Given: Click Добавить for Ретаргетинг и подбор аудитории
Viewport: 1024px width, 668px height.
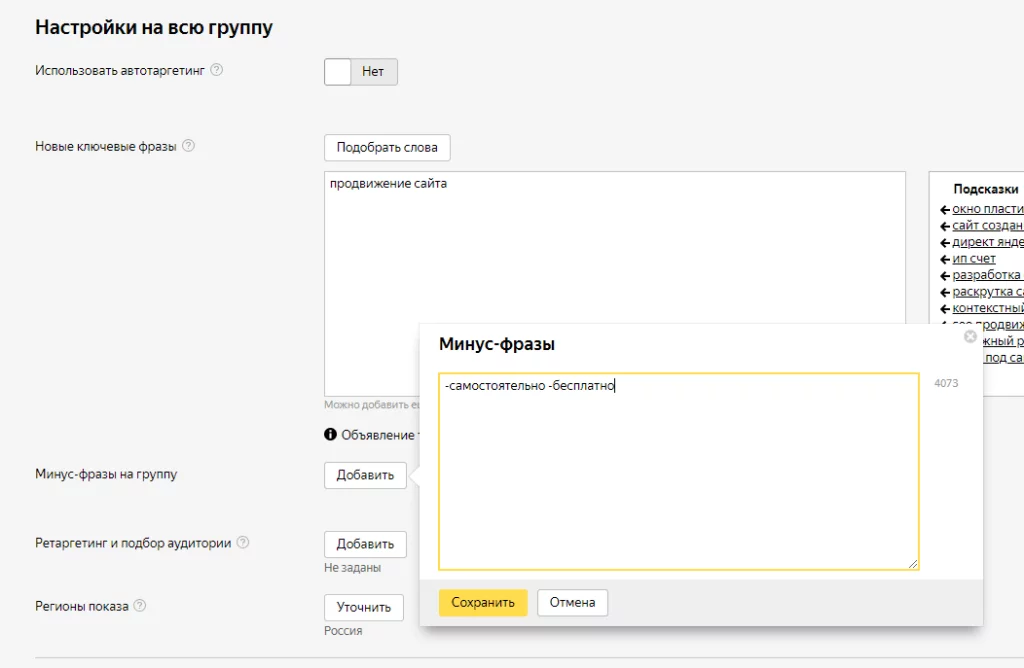Looking at the screenshot, I should coord(365,545).
